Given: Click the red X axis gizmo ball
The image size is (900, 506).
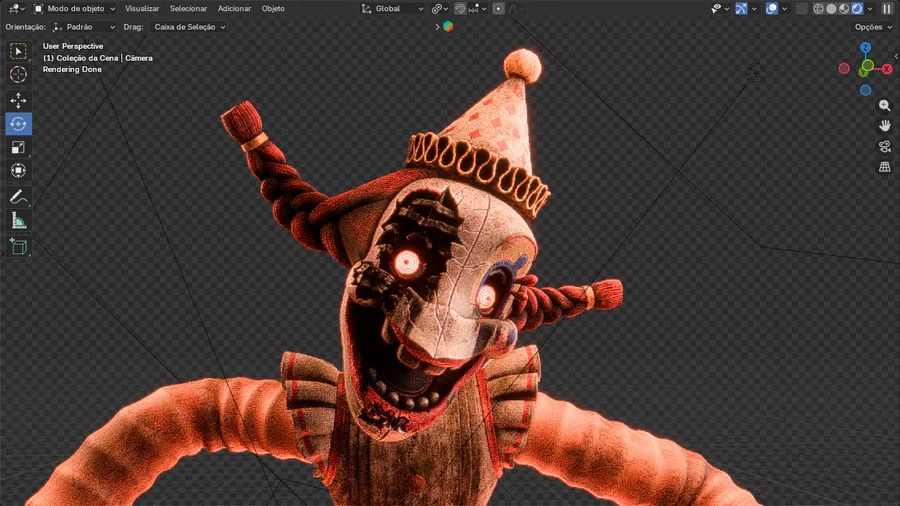Looking at the screenshot, I should 887,69.
